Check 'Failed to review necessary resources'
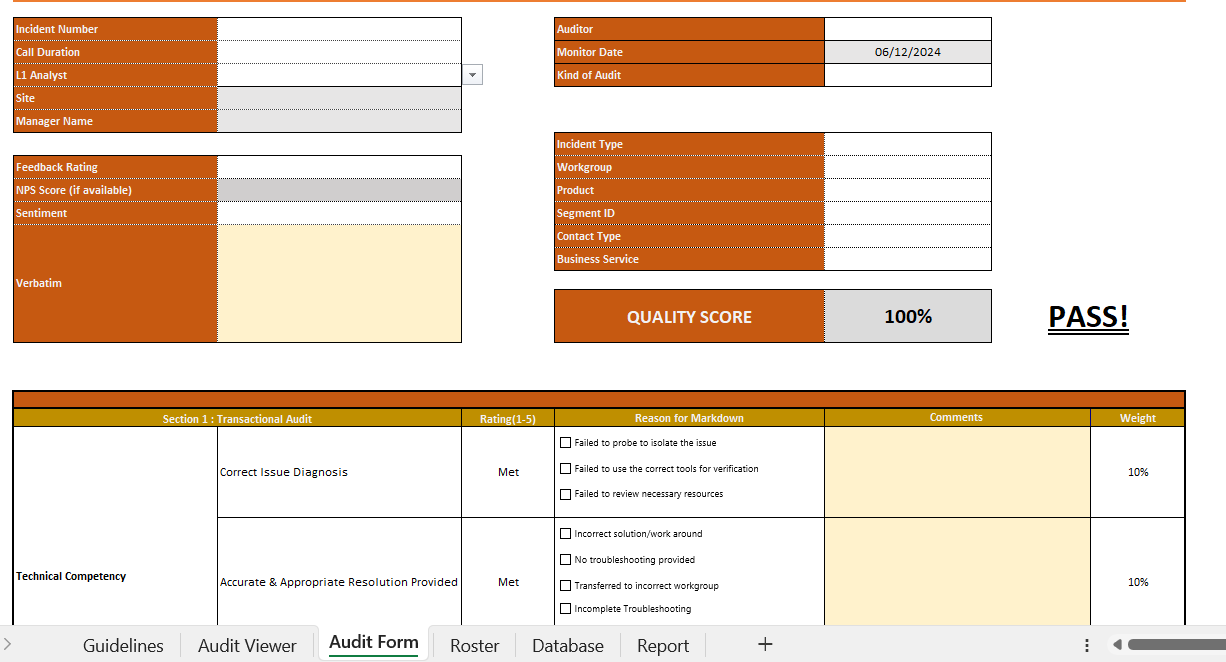The height and width of the screenshot is (662, 1226). click(566, 494)
